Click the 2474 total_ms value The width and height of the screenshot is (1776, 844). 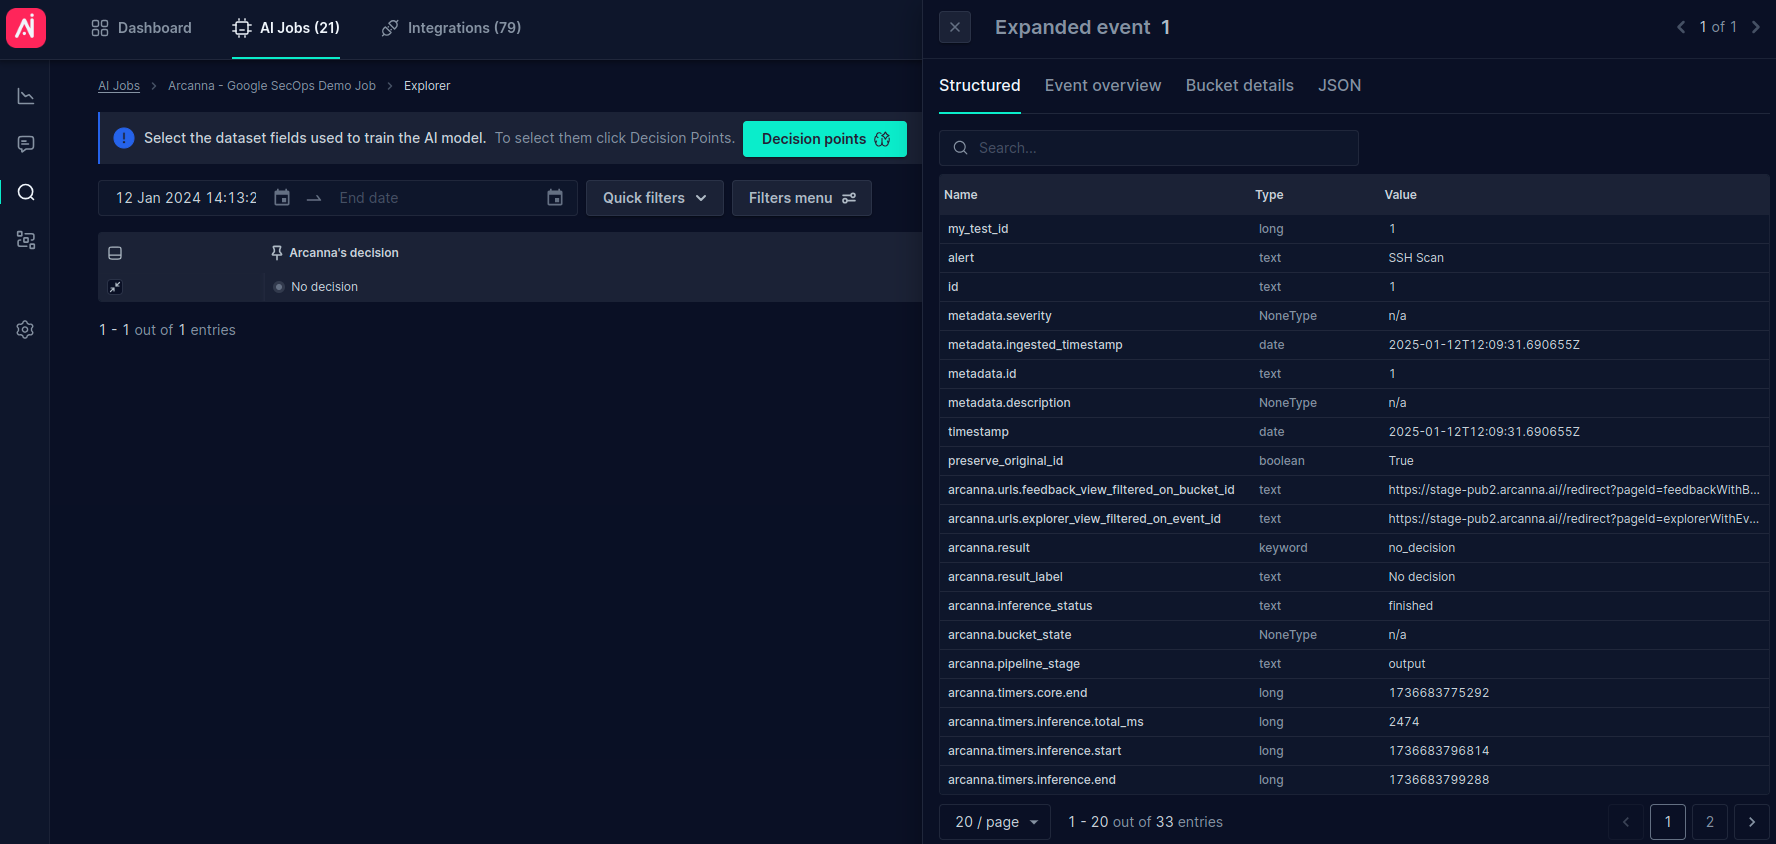[1404, 722]
